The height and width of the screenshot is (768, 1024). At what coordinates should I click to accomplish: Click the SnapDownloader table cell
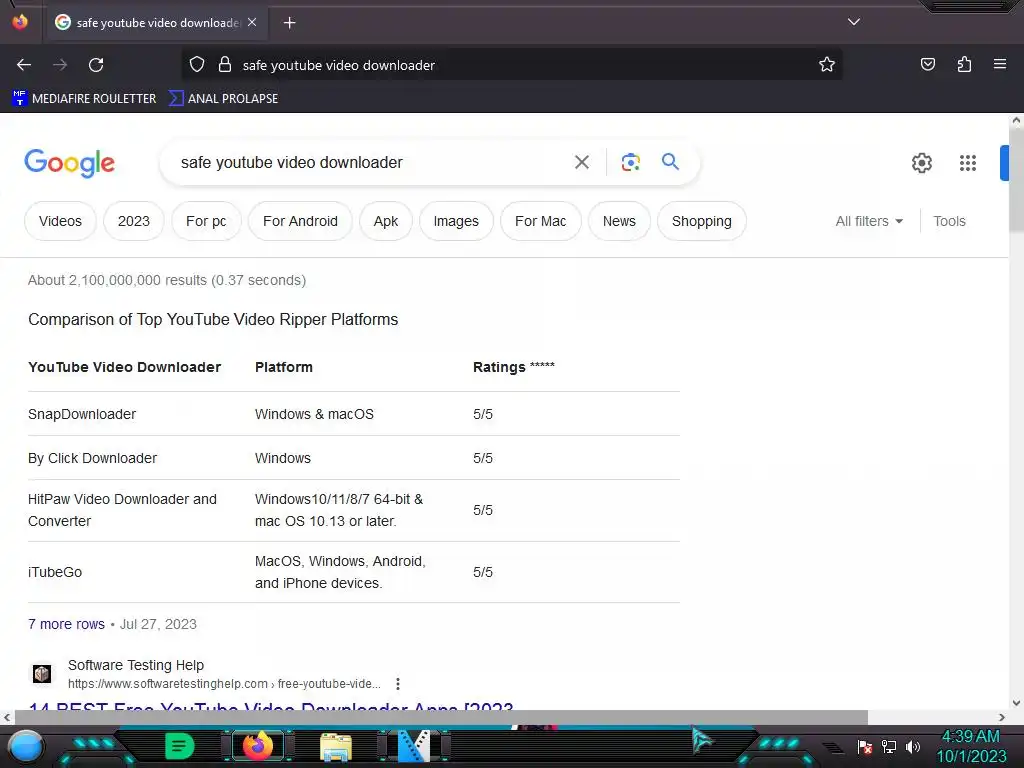click(82, 414)
